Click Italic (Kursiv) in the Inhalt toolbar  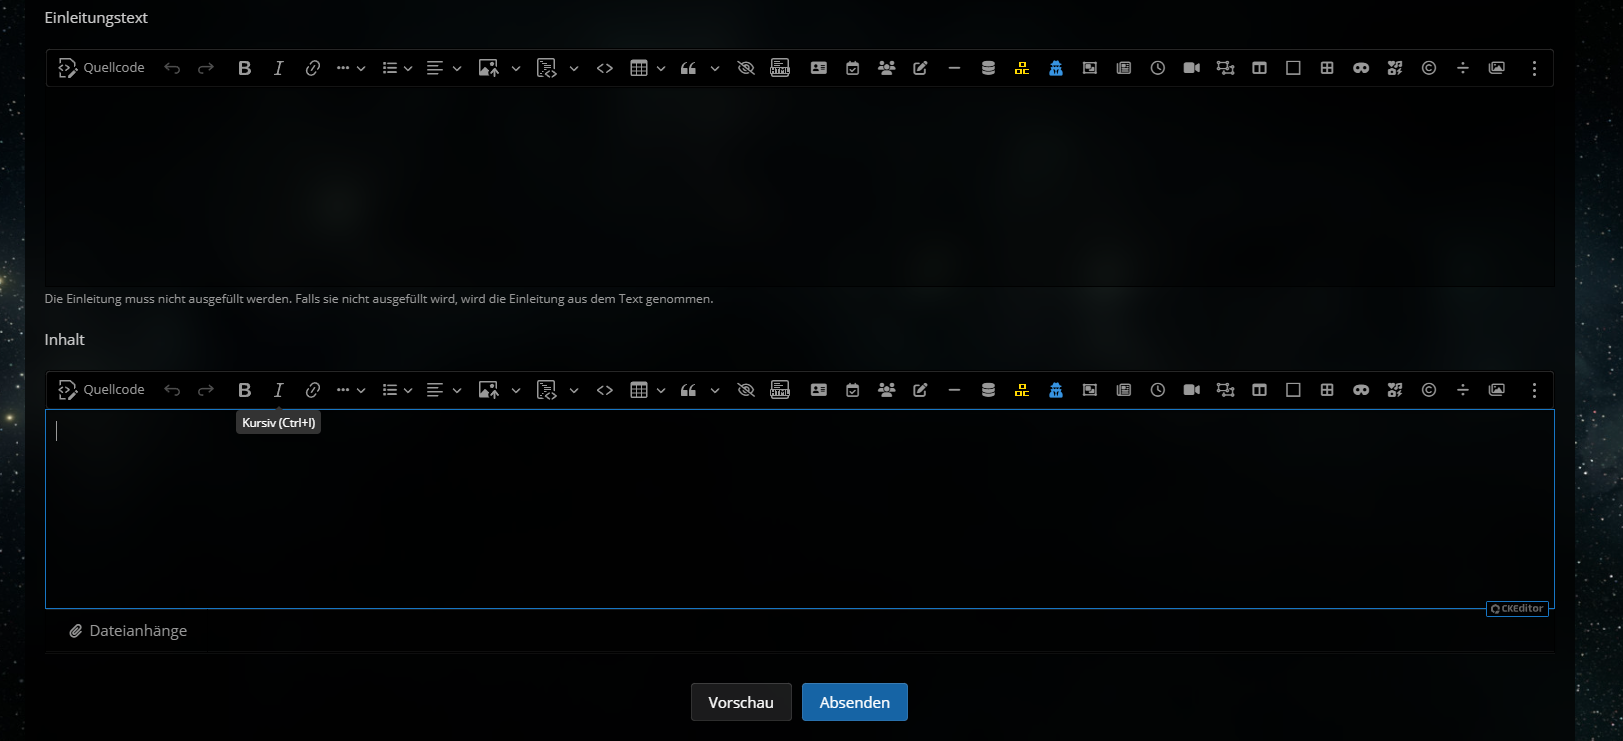point(278,390)
